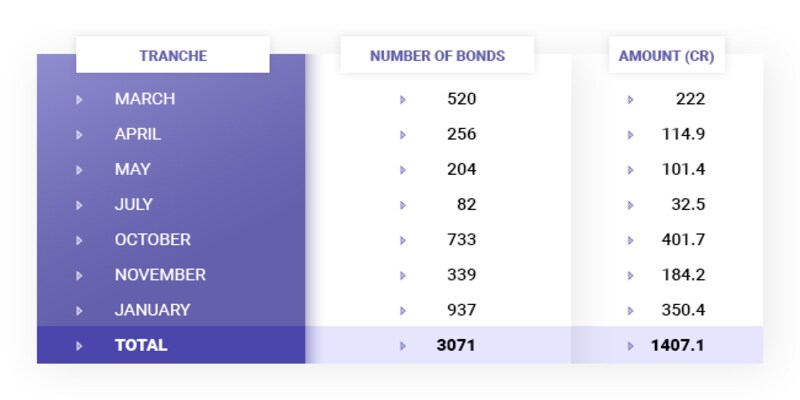Click the arrow icon beside APRIL
Viewport: 800px width, 400px height.
coord(79,134)
